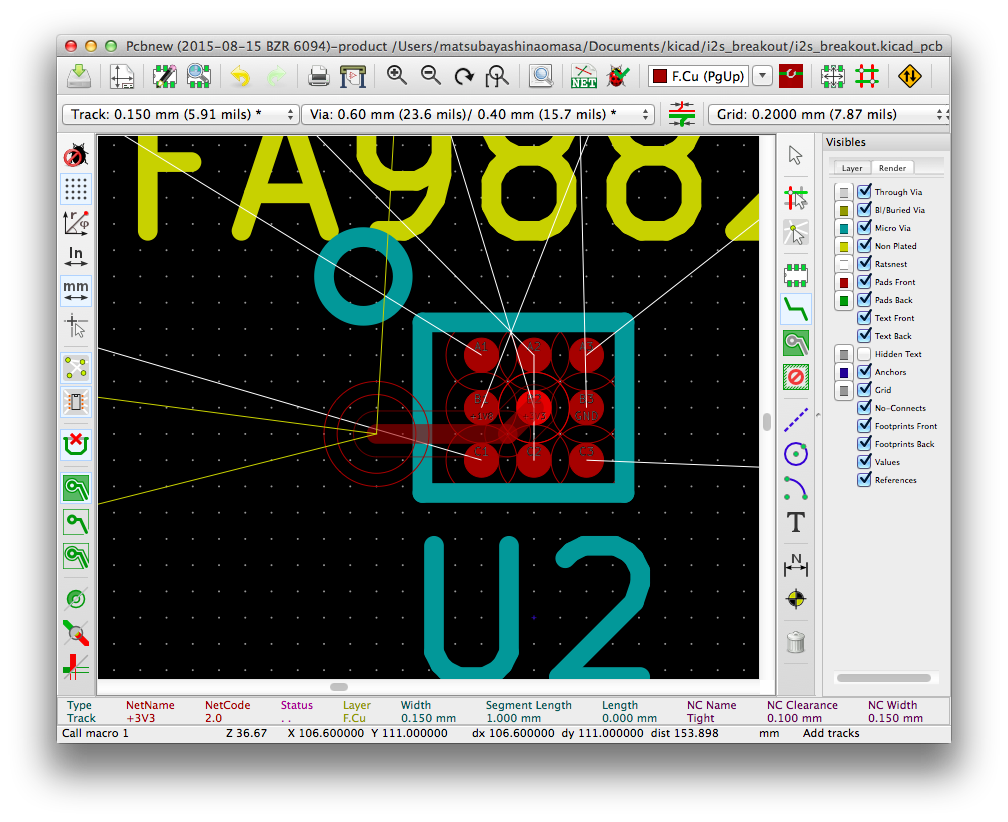Toggle the auto track width icon
This screenshot has width=1008, height=822.
click(x=681, y=114)
